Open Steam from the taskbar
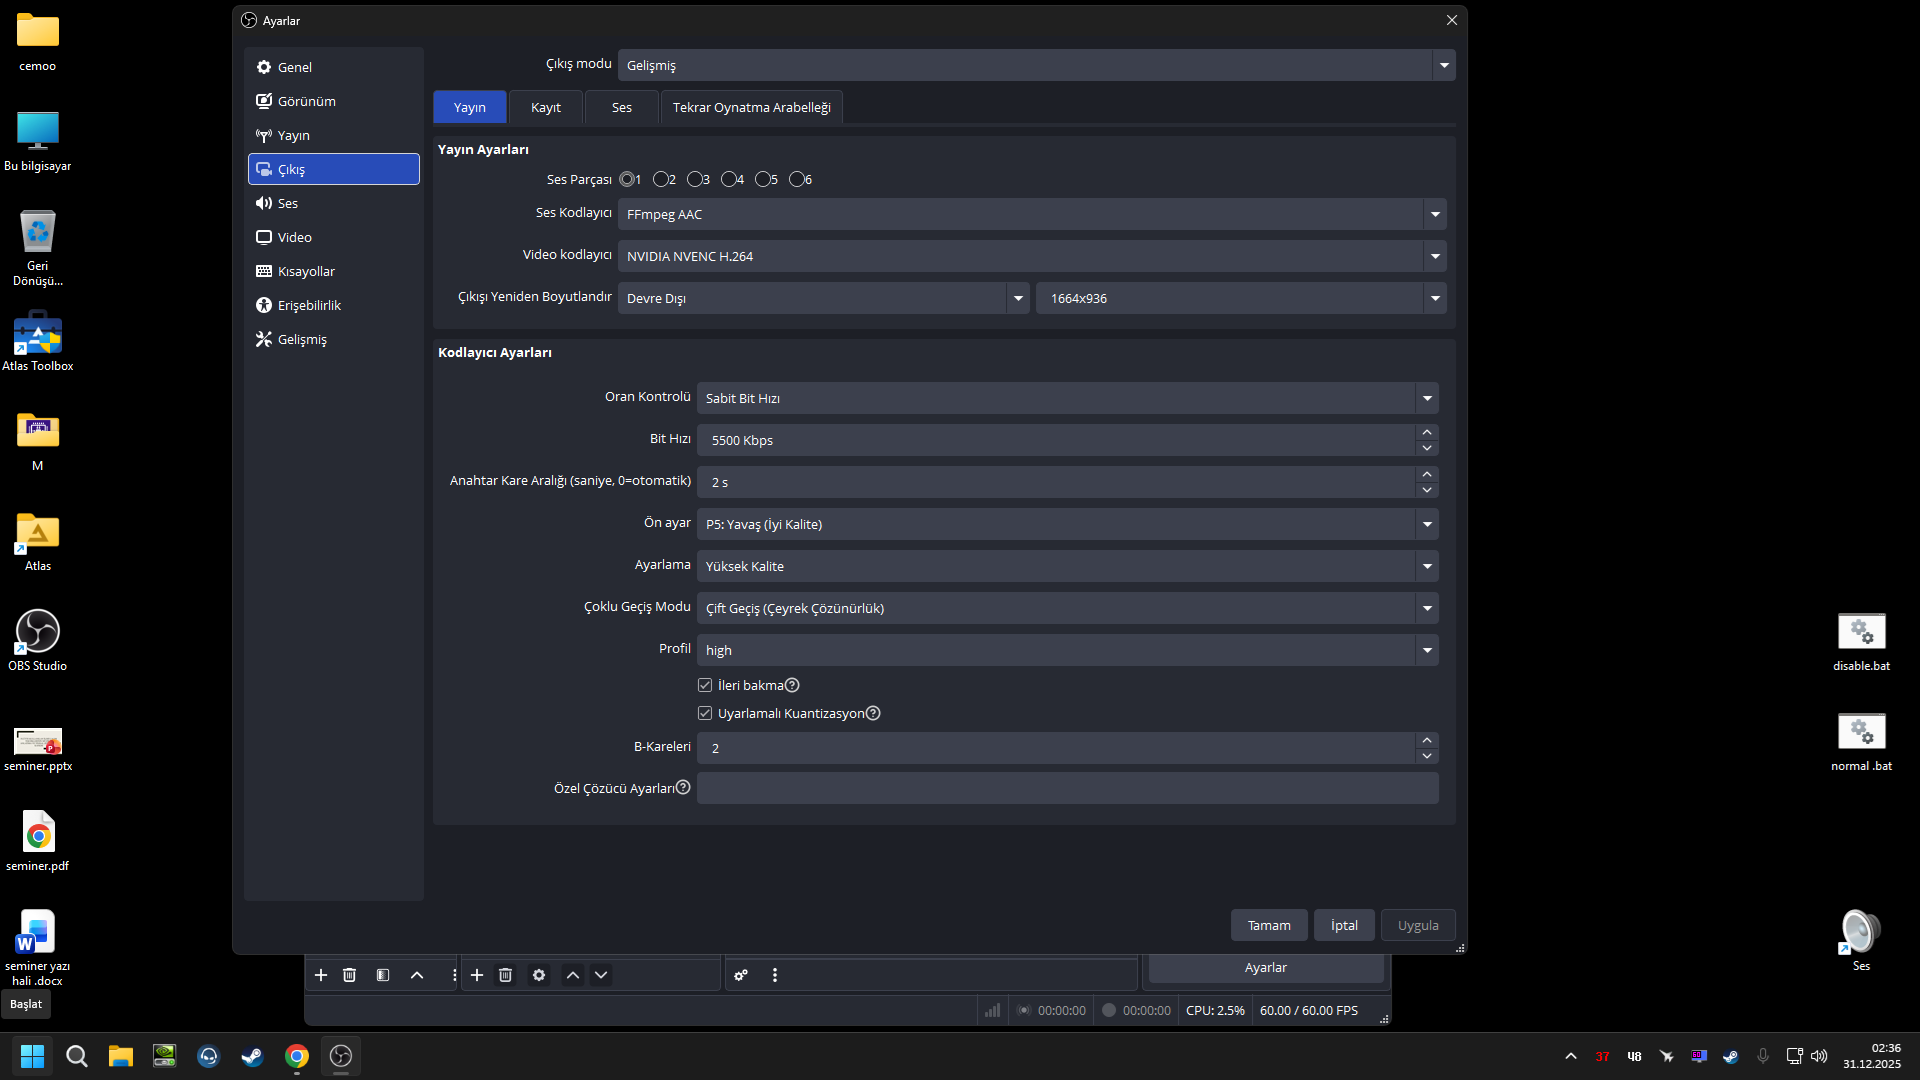The height and width of the screenshot is (1080, 1920). click(252, 1056)
